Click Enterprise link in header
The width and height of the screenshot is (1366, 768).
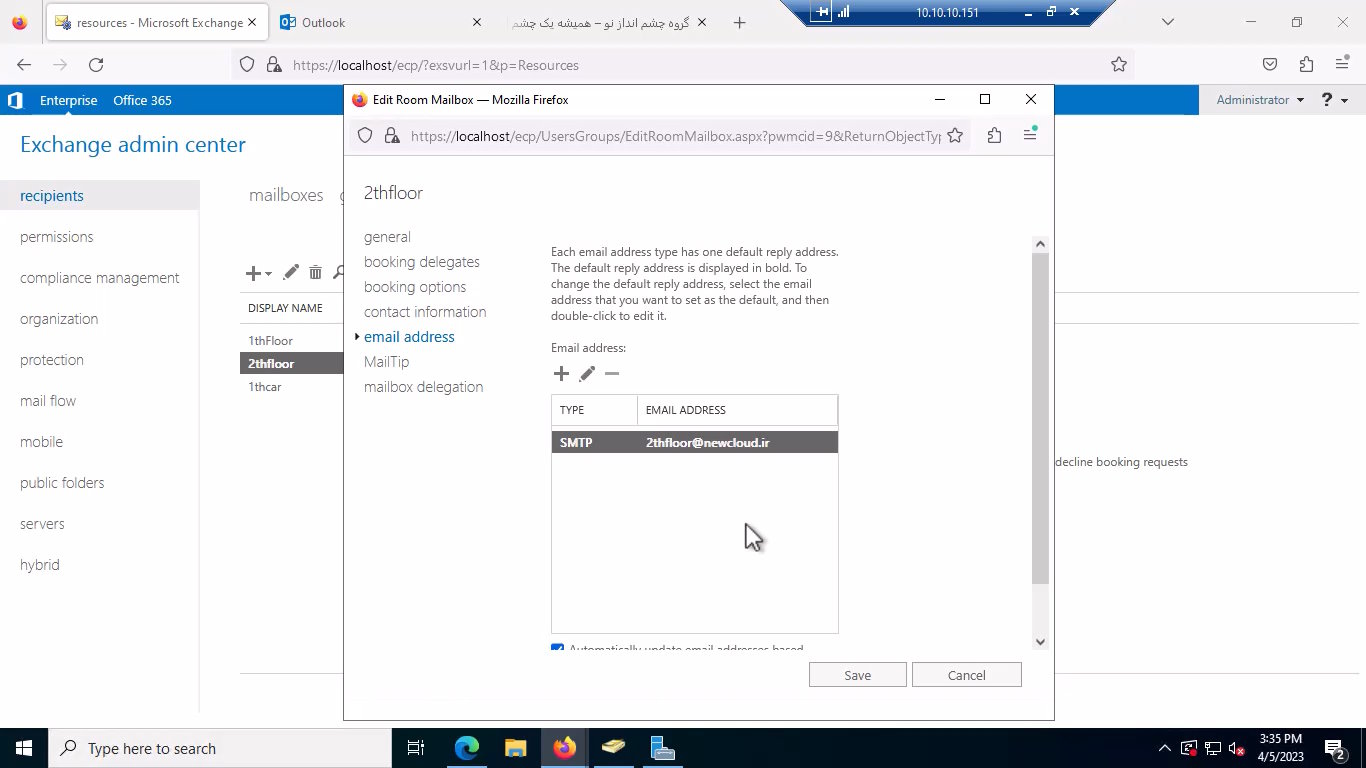click(x=68, y=100)
